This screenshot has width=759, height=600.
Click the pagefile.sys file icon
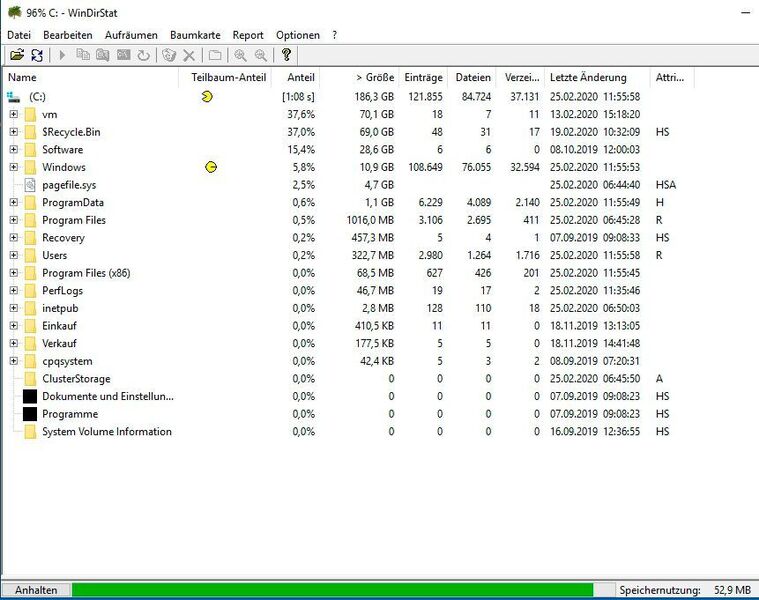tap(30, 185)
